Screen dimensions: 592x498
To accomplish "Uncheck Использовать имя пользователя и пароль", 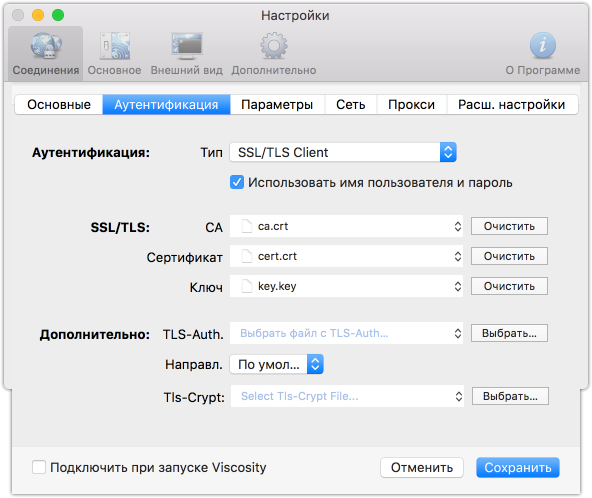I will tap(237, 182).
